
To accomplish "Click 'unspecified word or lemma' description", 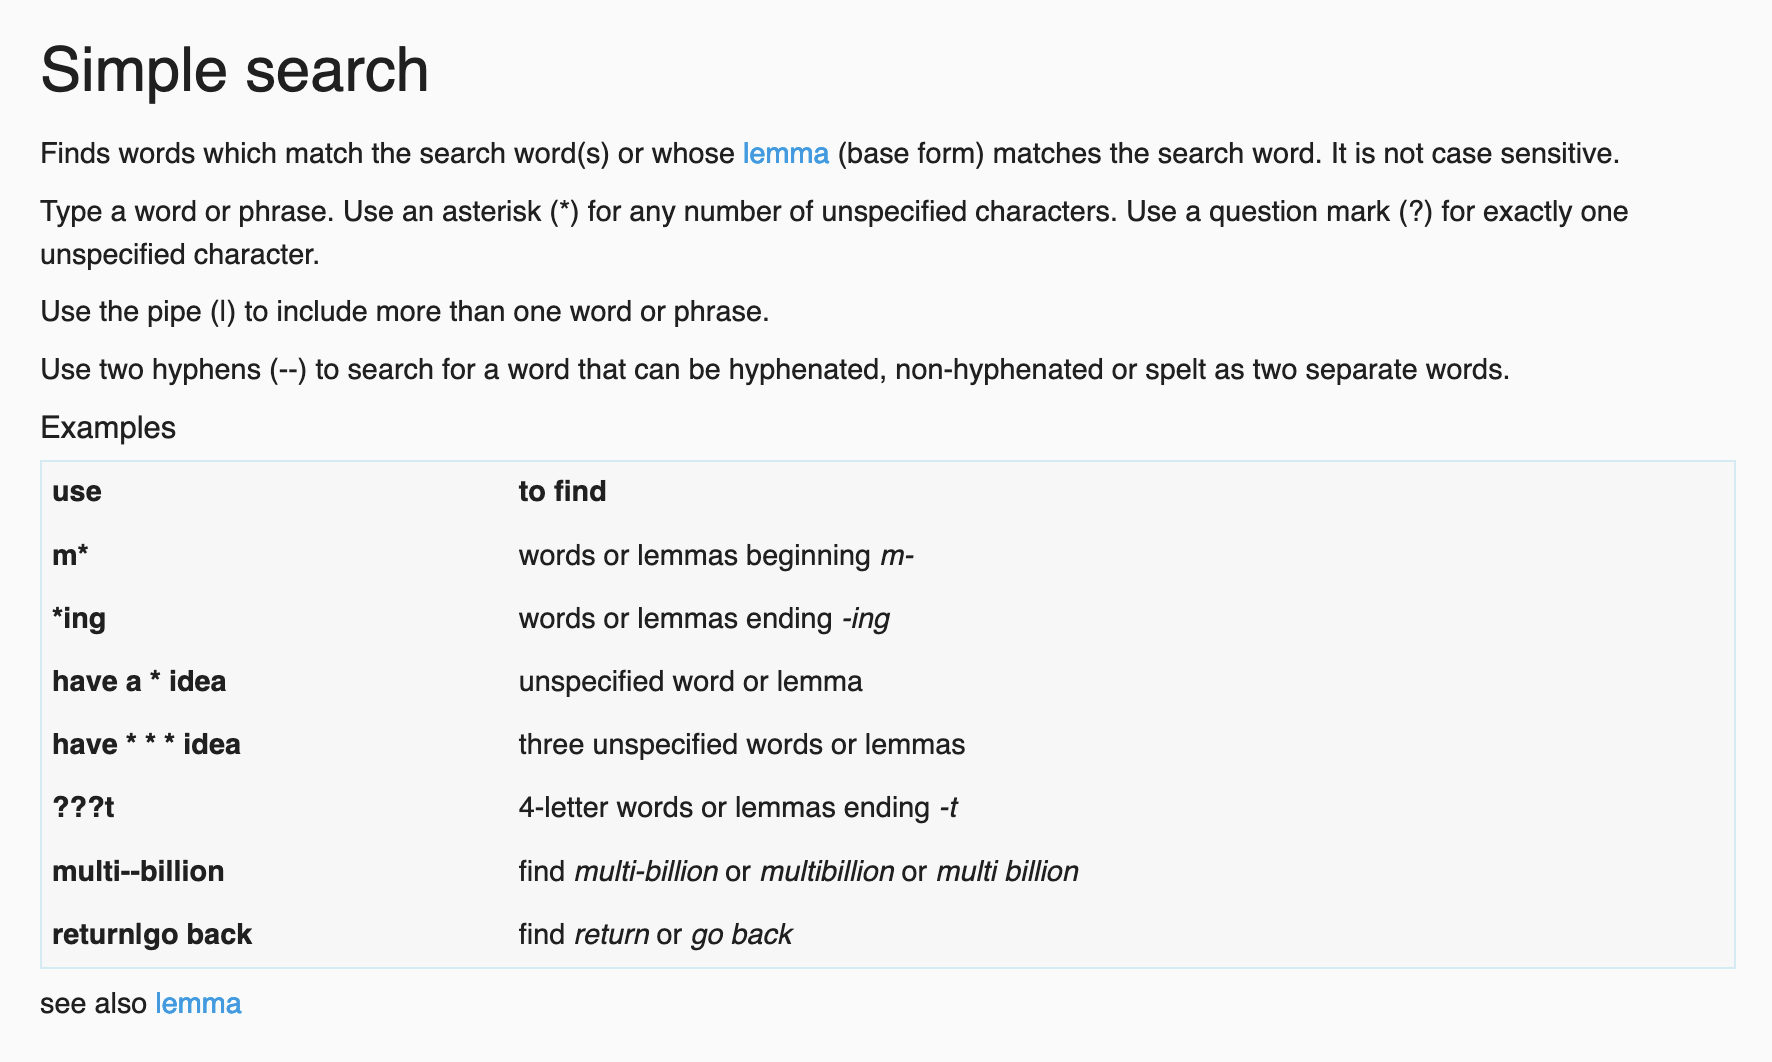I will (690, 681).
